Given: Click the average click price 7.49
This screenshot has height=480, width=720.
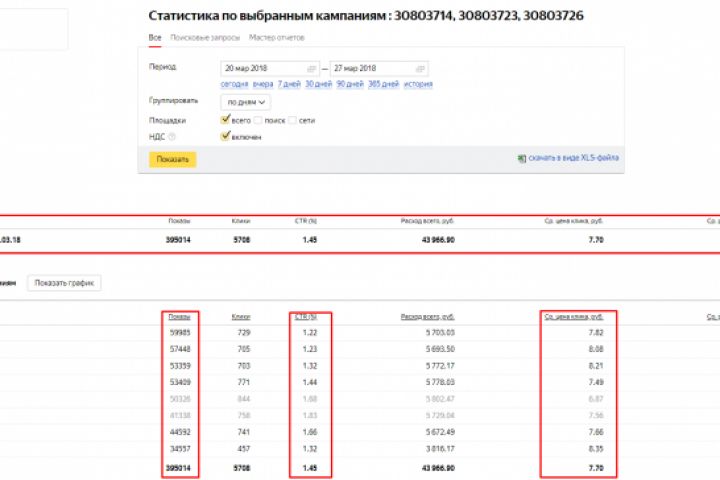Looking at the screenshot, I should [596, 382].
